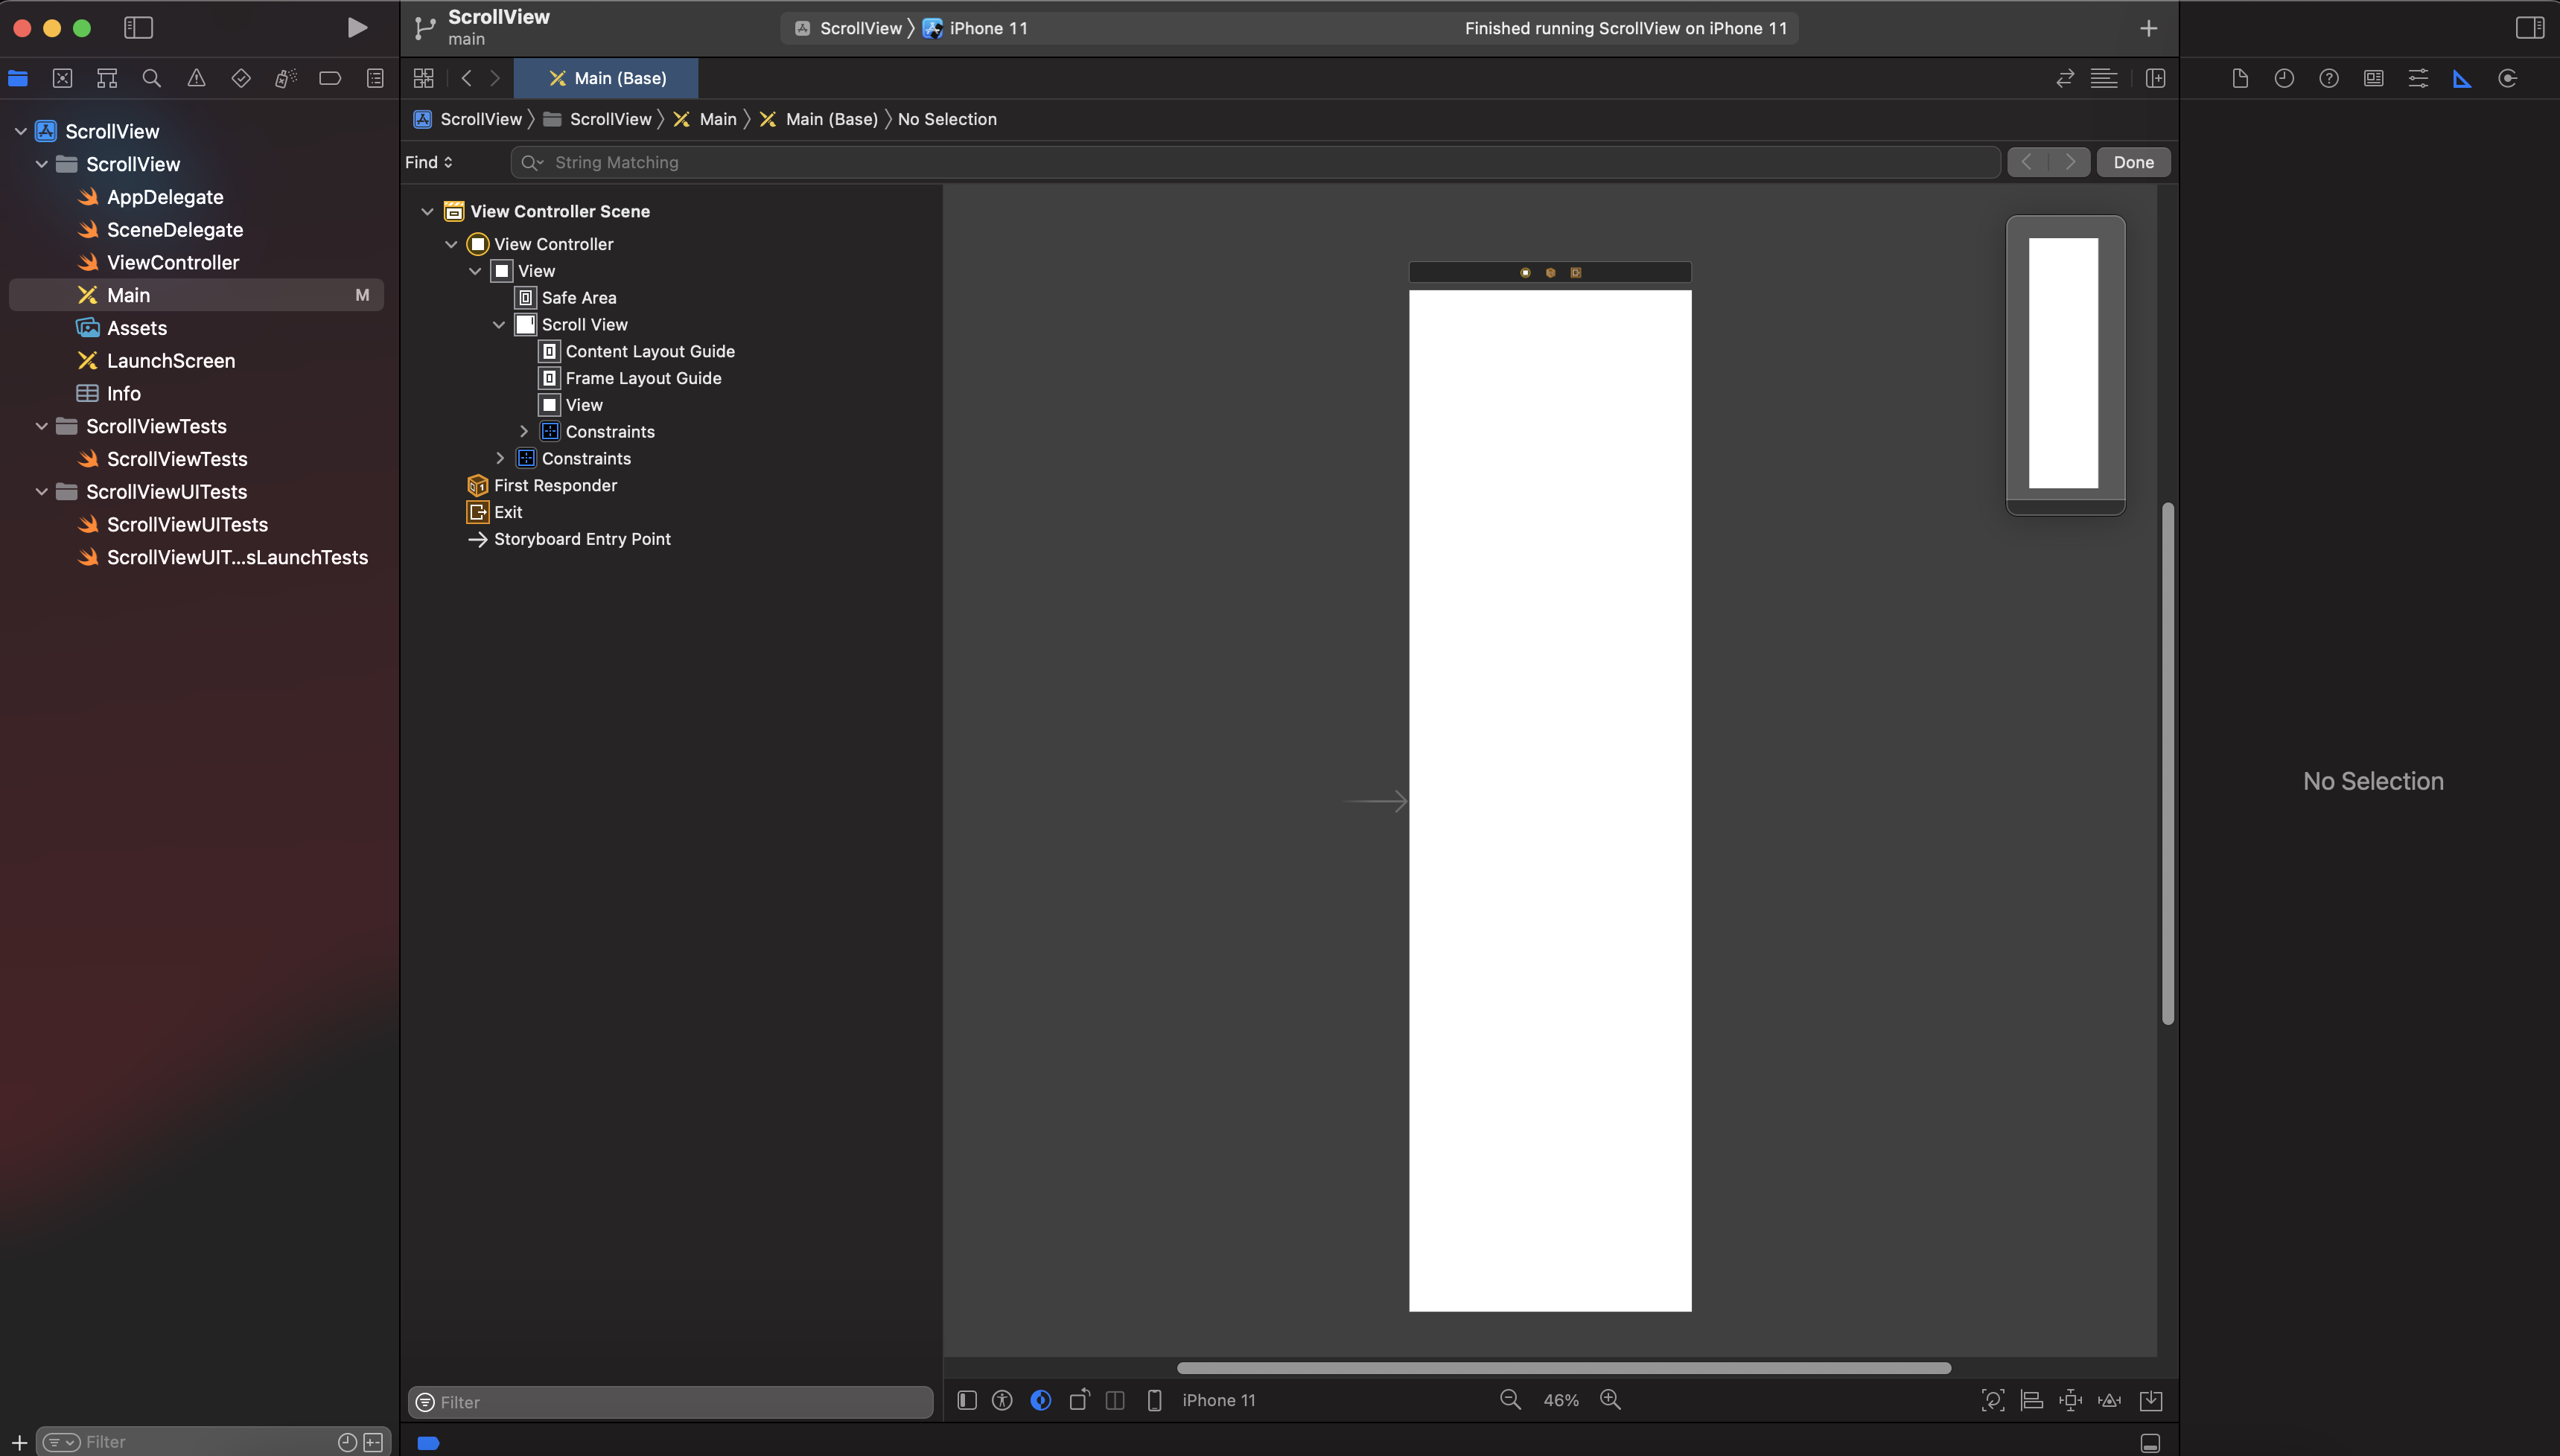Click the zoom out magnifier icon
This screenshot has width=2560, height=1456.
1510,1400
